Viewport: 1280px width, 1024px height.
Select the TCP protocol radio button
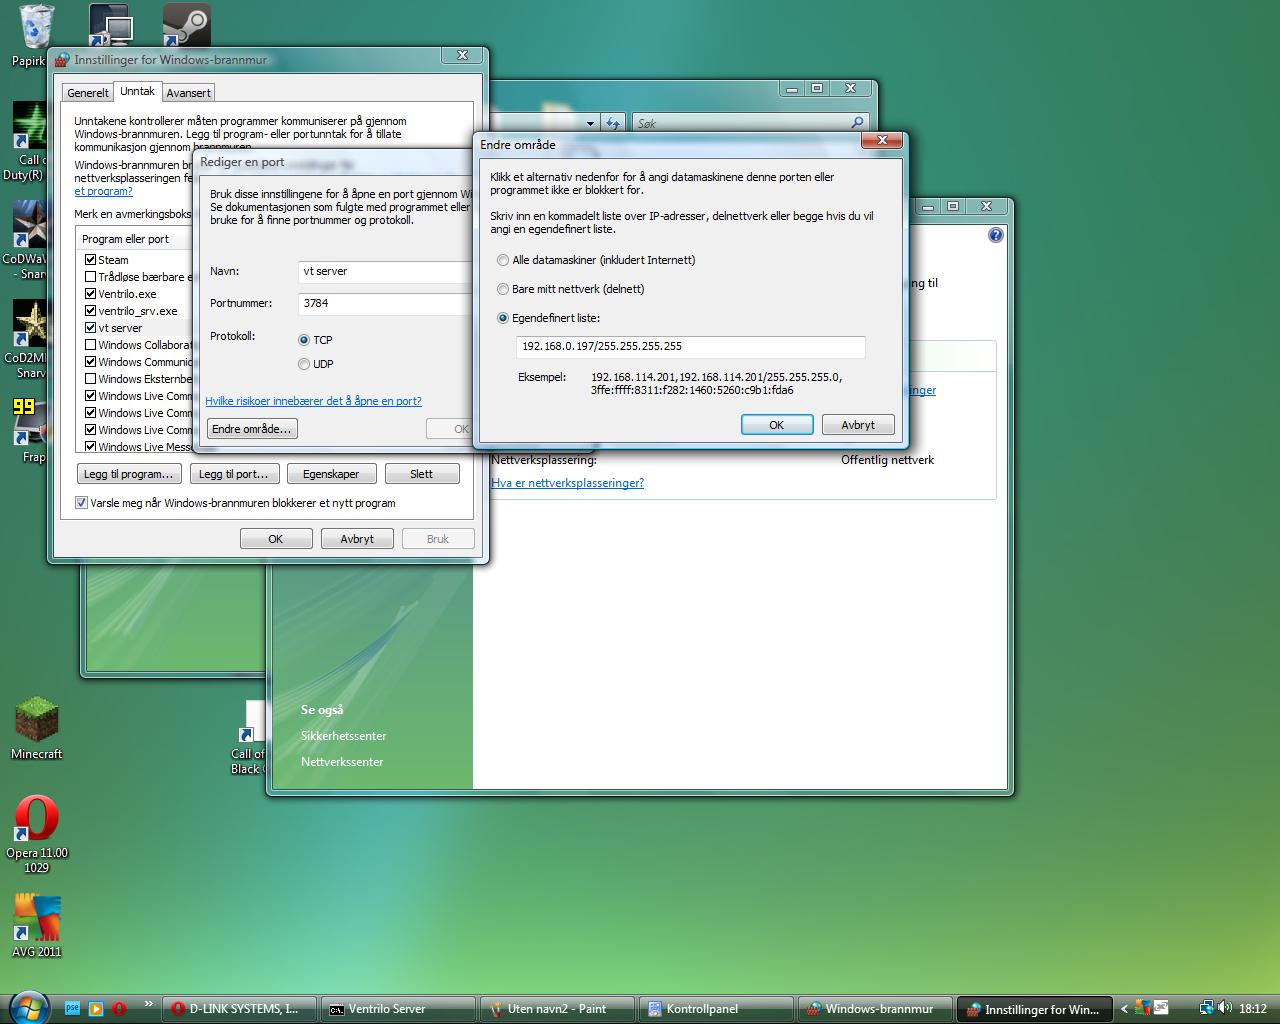tap(304, 340)
